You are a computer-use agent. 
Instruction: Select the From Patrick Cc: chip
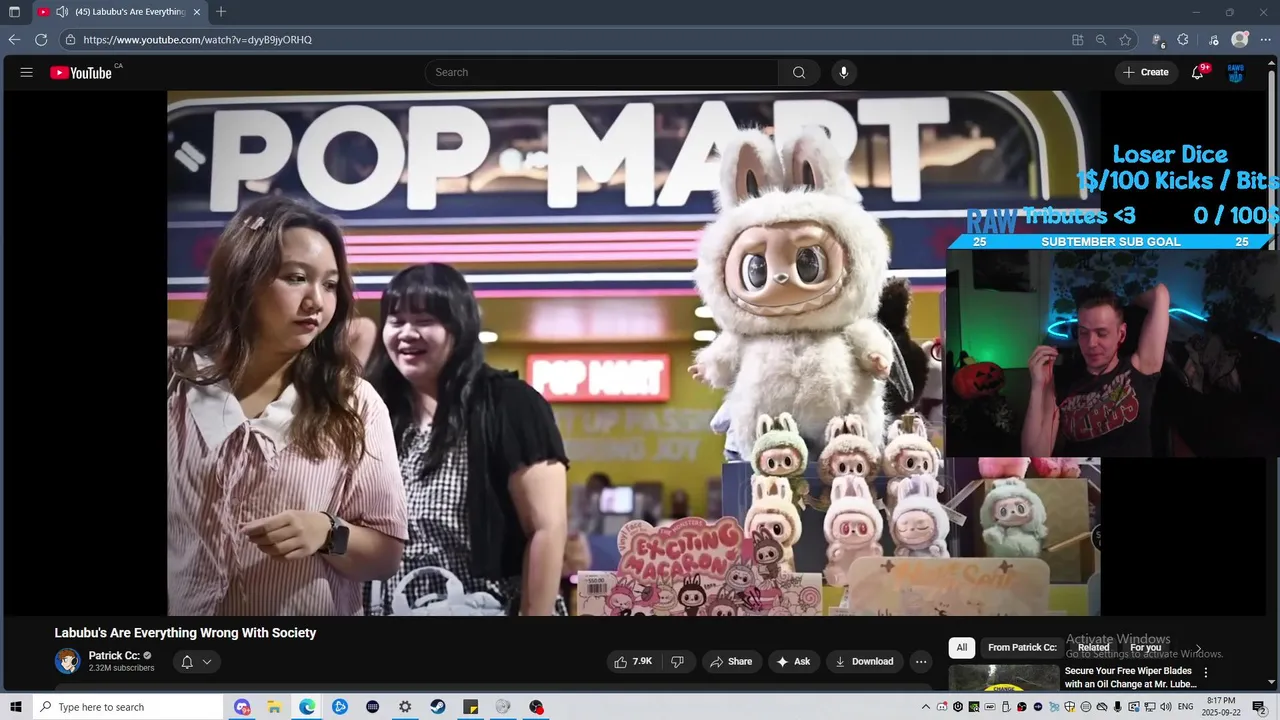point(1022,648)
